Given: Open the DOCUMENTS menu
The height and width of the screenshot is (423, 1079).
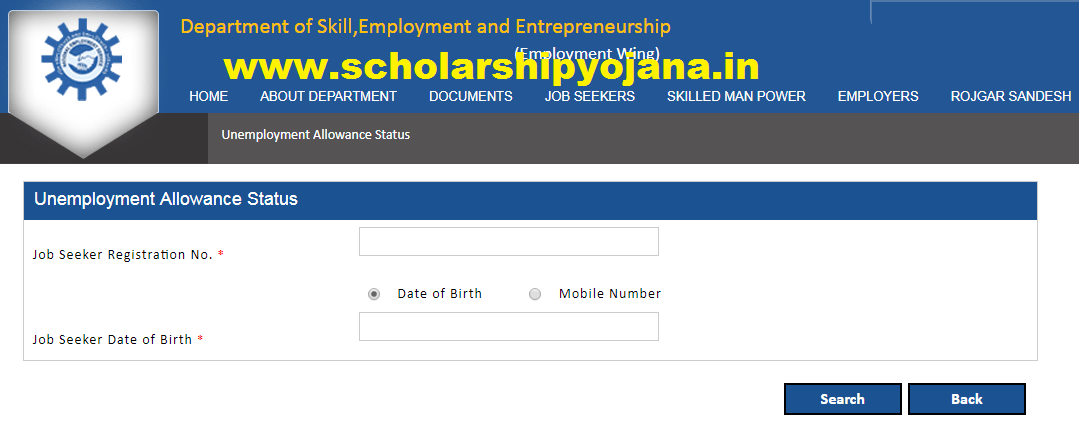Looking at the screenshot, I should pos(470,96).
